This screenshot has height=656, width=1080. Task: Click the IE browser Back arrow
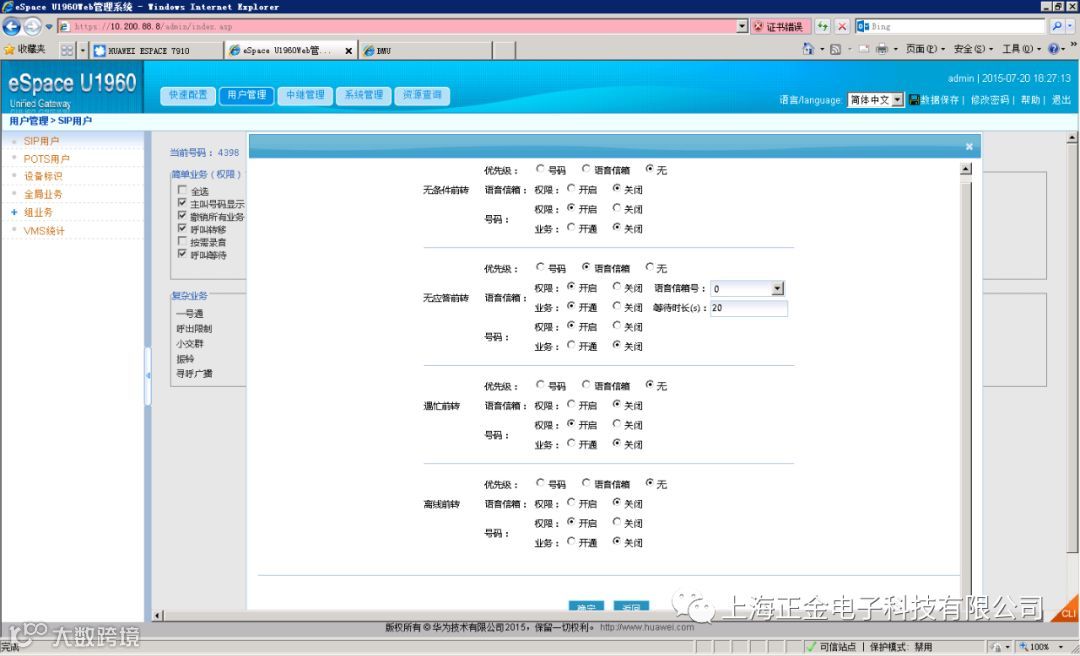12,26
